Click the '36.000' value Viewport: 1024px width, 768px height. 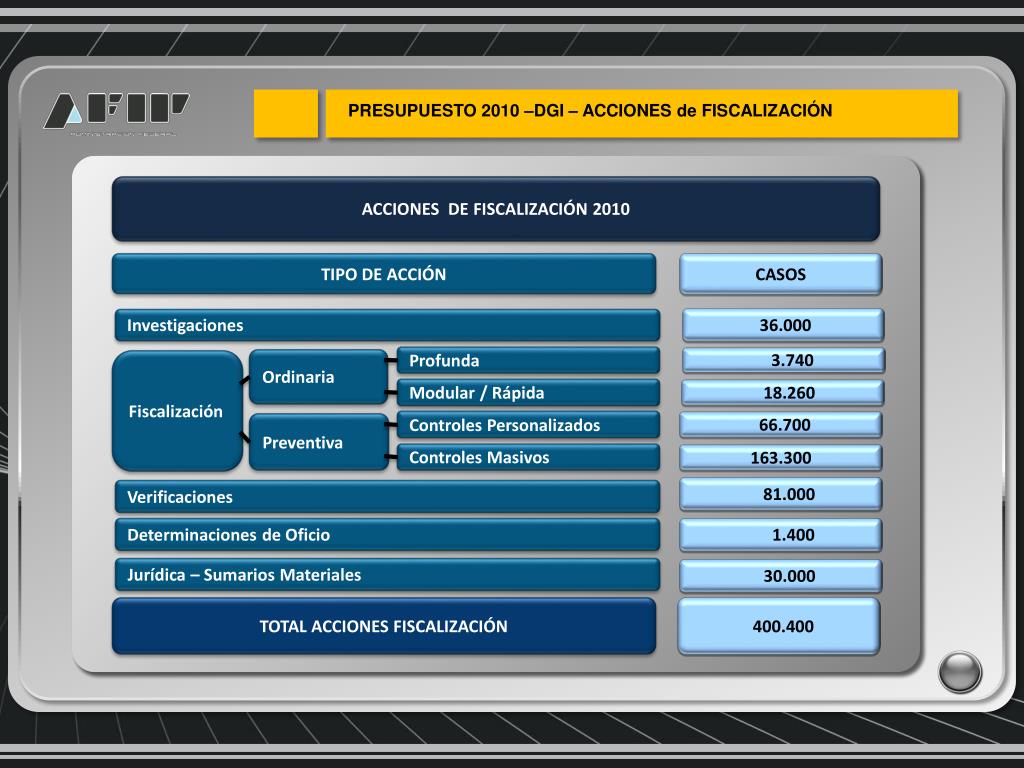(x=783, y=325)
